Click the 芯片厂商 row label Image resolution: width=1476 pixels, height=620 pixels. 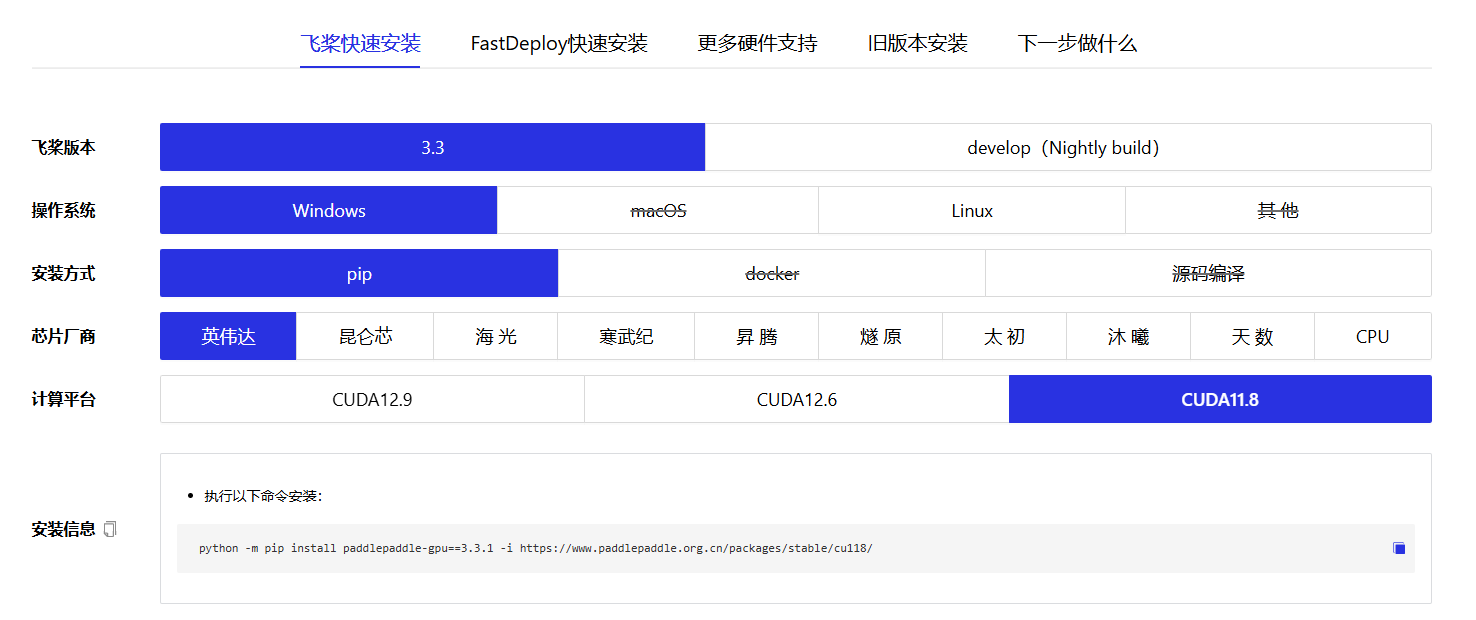(x=64, y=336)
